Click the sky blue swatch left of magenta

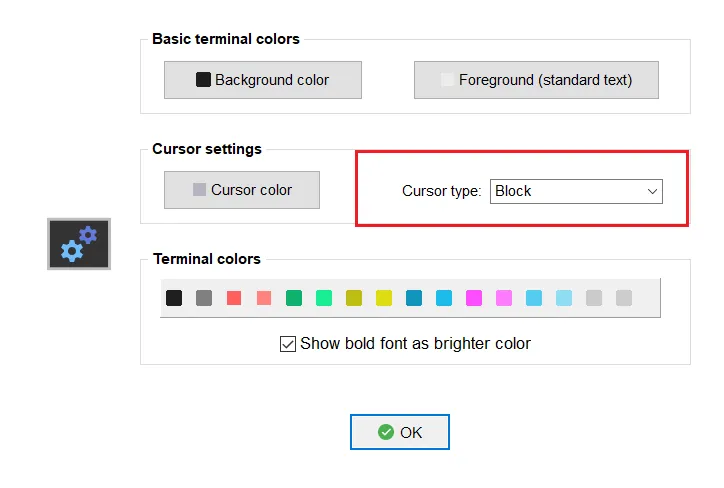[x=444, y=298]
